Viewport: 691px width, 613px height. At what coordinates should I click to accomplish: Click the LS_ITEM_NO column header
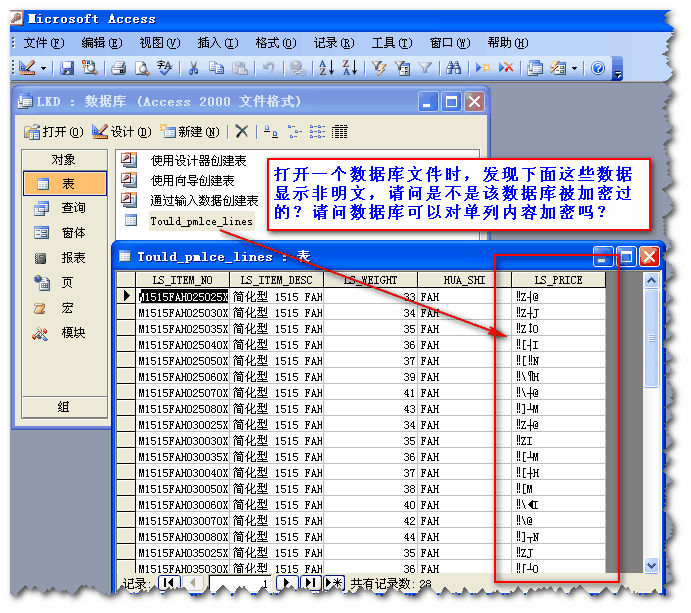[x=182, y=280]
